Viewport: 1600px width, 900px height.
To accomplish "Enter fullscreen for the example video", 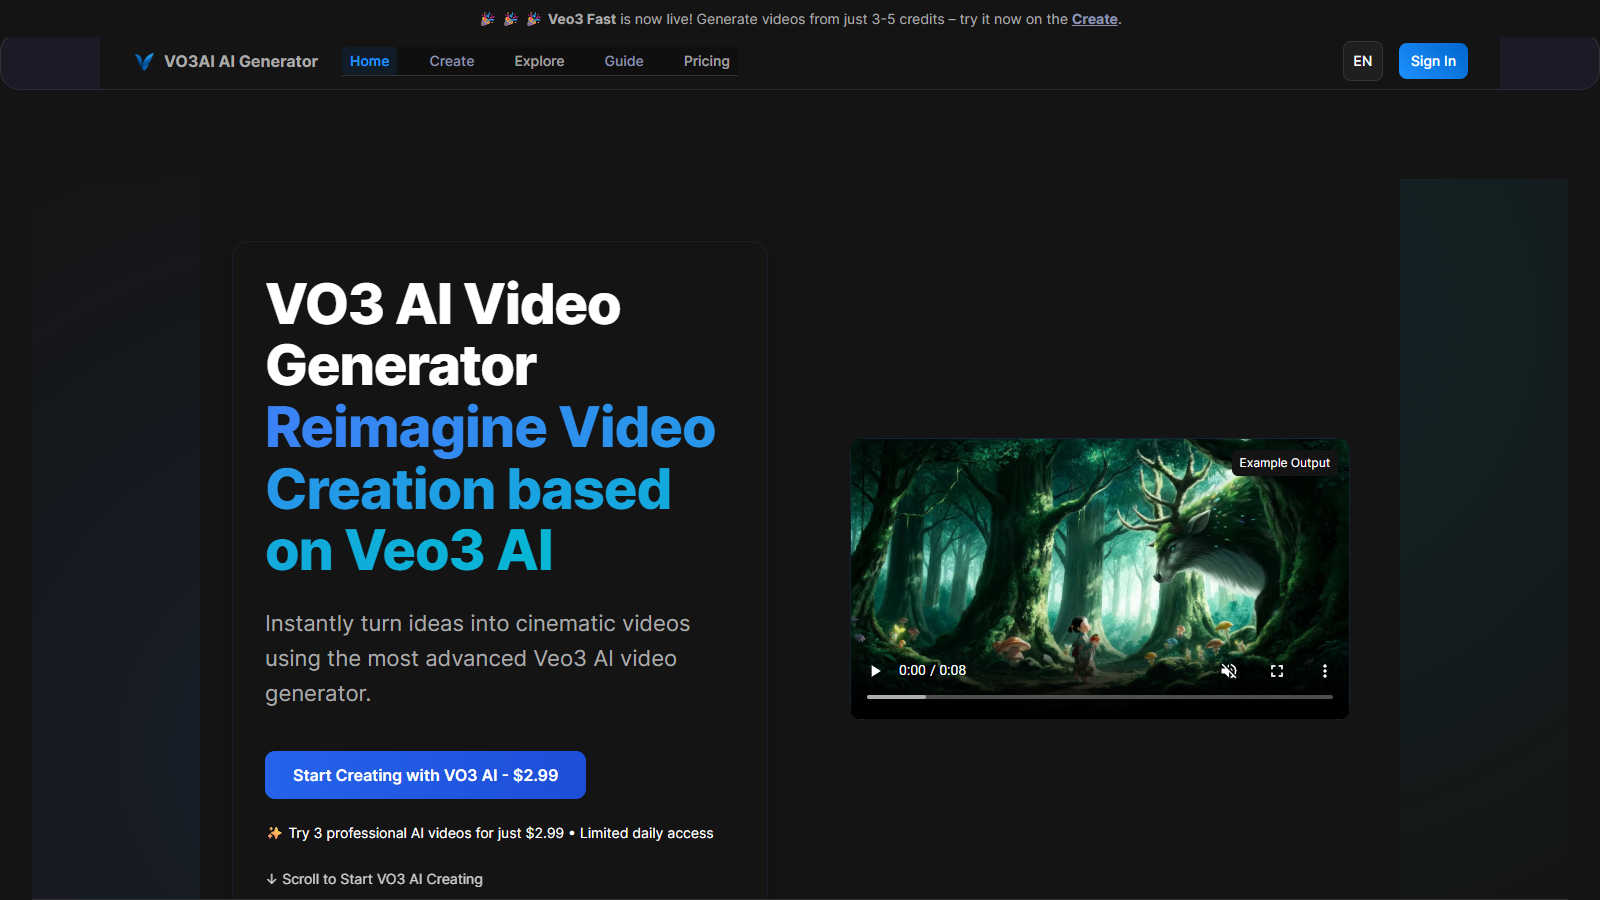I will point(1277,671).
